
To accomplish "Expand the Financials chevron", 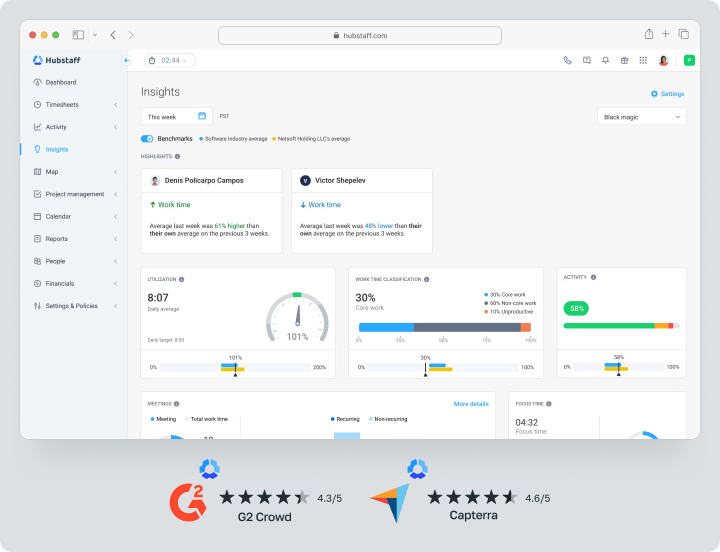I will (x=116, y=283).
